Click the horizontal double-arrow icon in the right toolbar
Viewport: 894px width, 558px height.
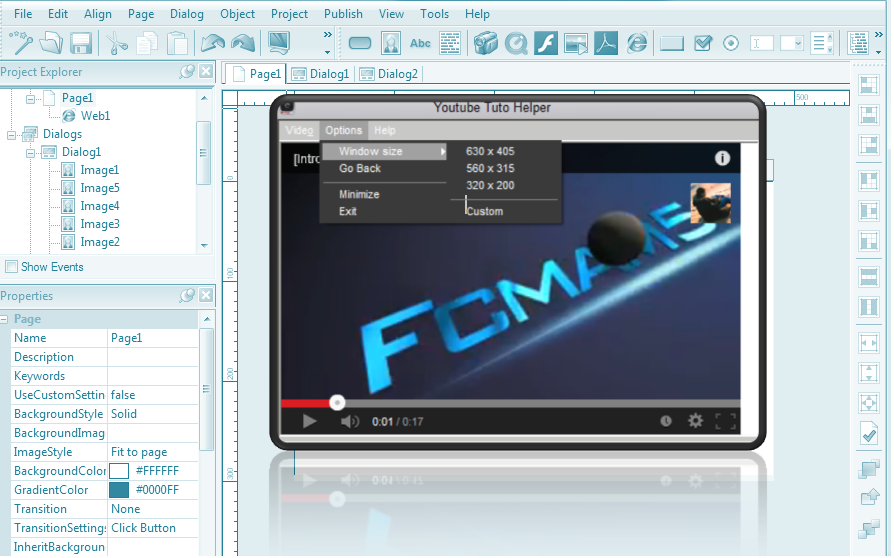pyautogui.click(x=869, y=343)
